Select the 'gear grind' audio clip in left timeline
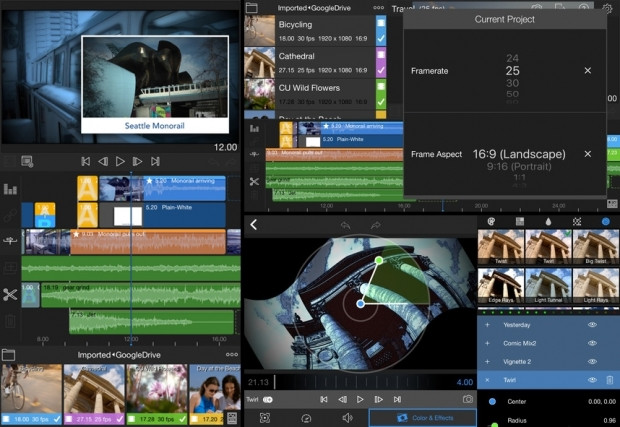The height and width of the screenshot is (427, 620). (x=140, y=295)
